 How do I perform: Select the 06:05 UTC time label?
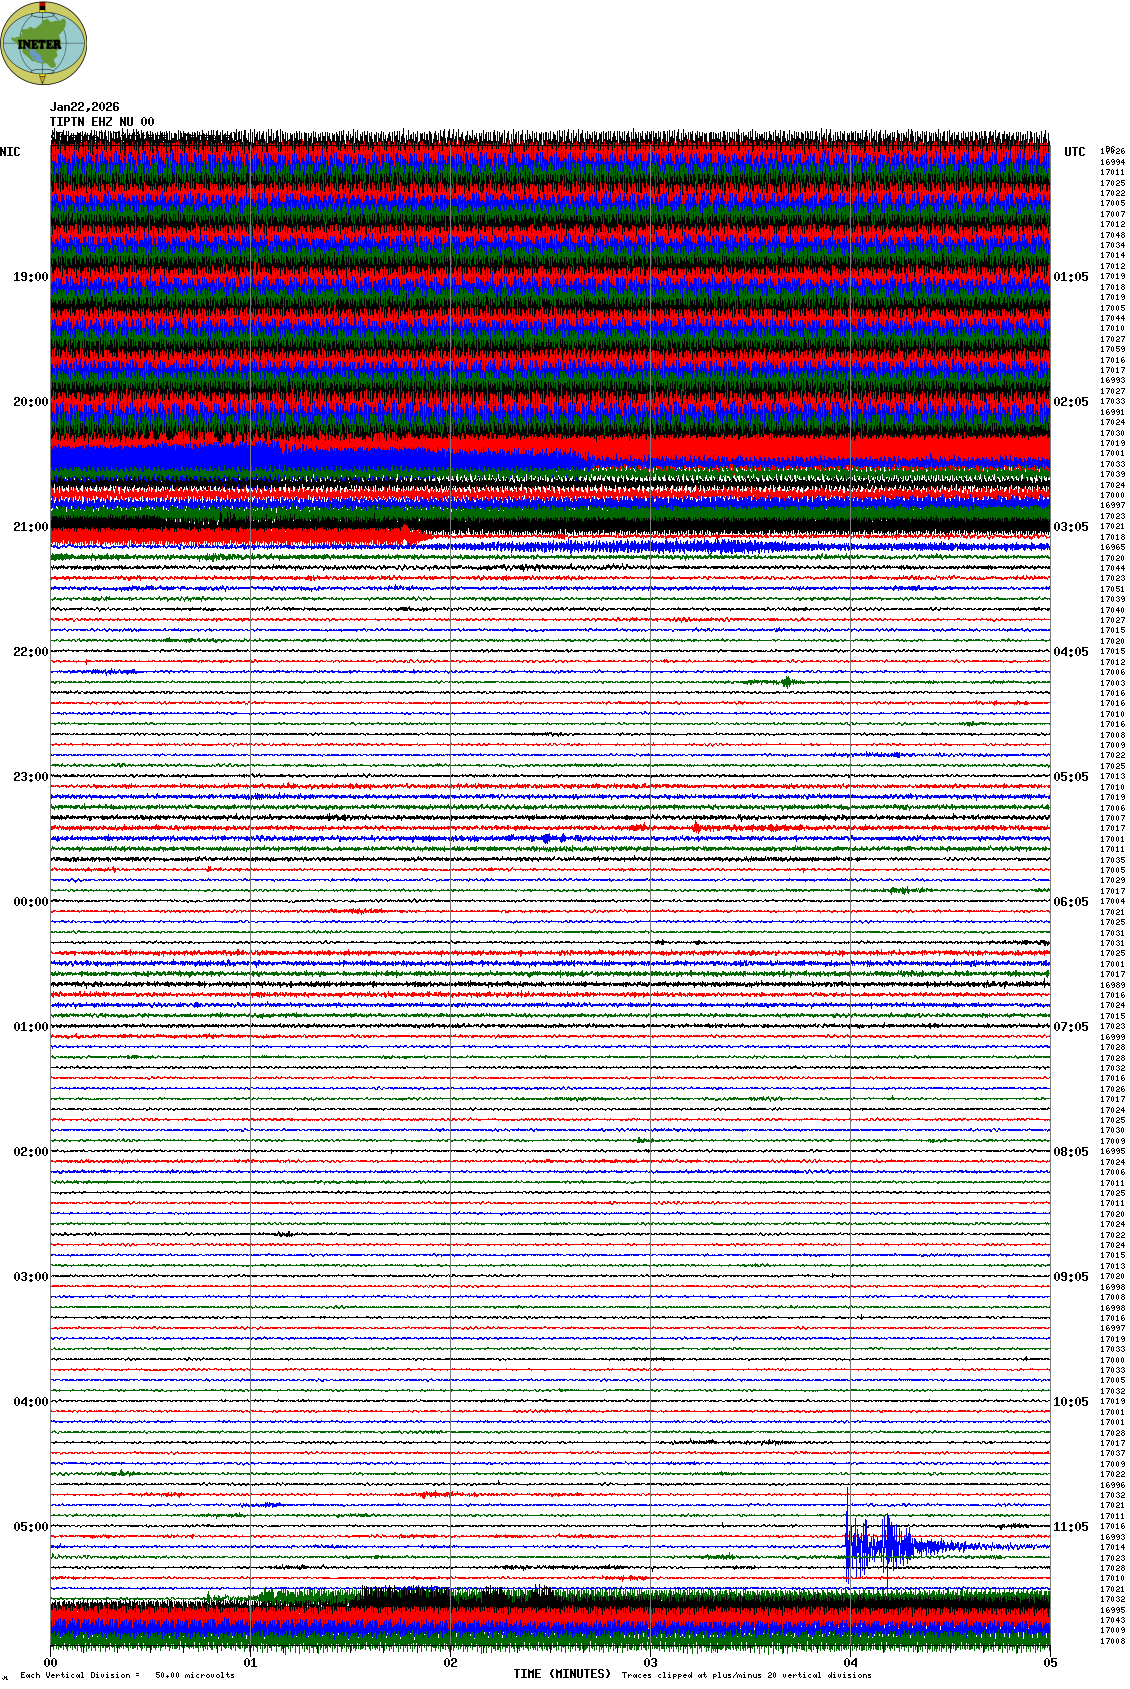(1071, 902)
